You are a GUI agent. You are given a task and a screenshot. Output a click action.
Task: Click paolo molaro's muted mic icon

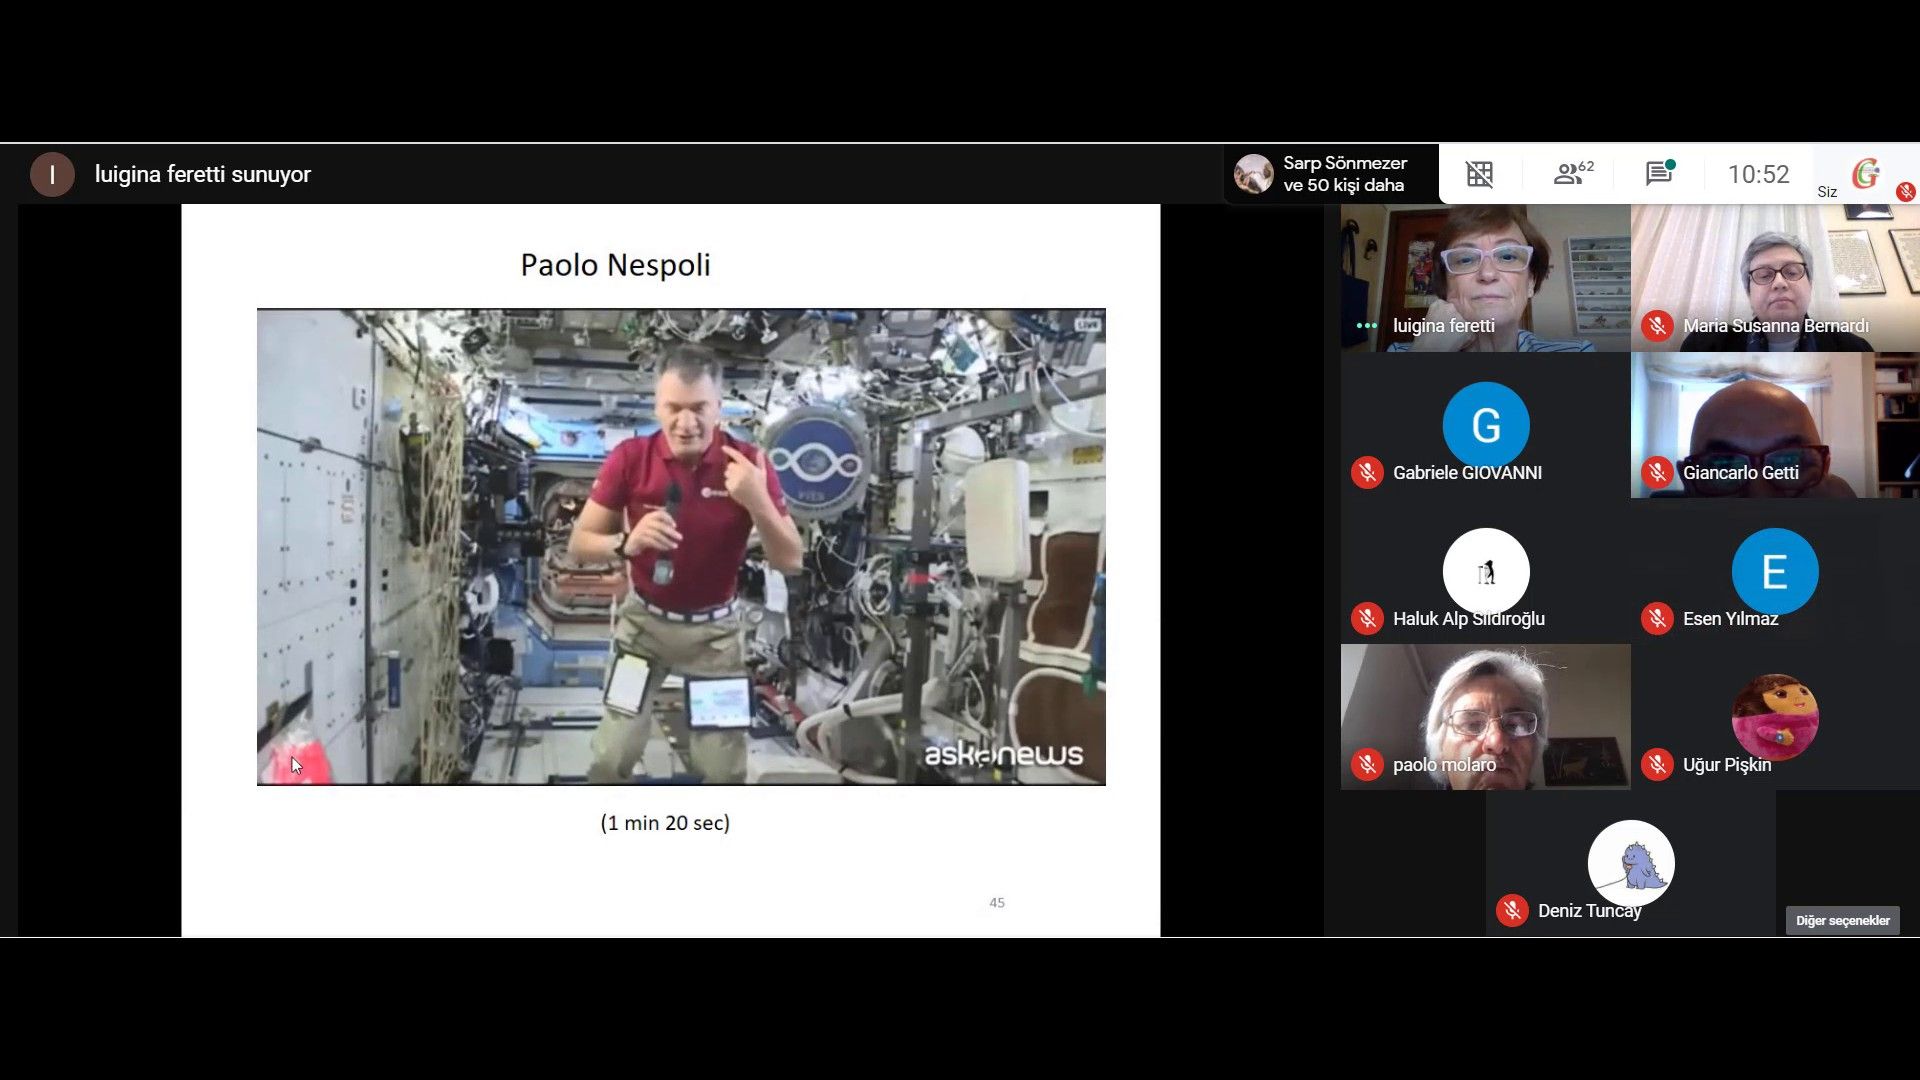click(x=1367, y=765)
